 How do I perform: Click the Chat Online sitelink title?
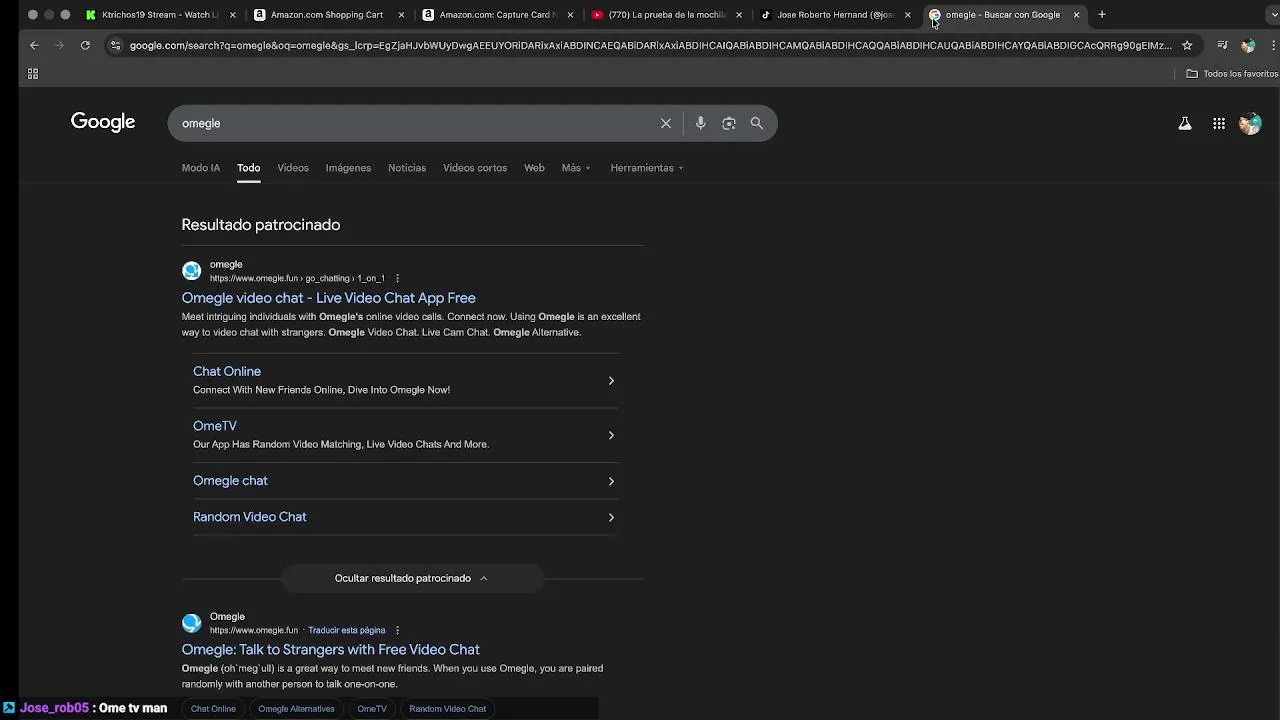[x=227, y=371]
